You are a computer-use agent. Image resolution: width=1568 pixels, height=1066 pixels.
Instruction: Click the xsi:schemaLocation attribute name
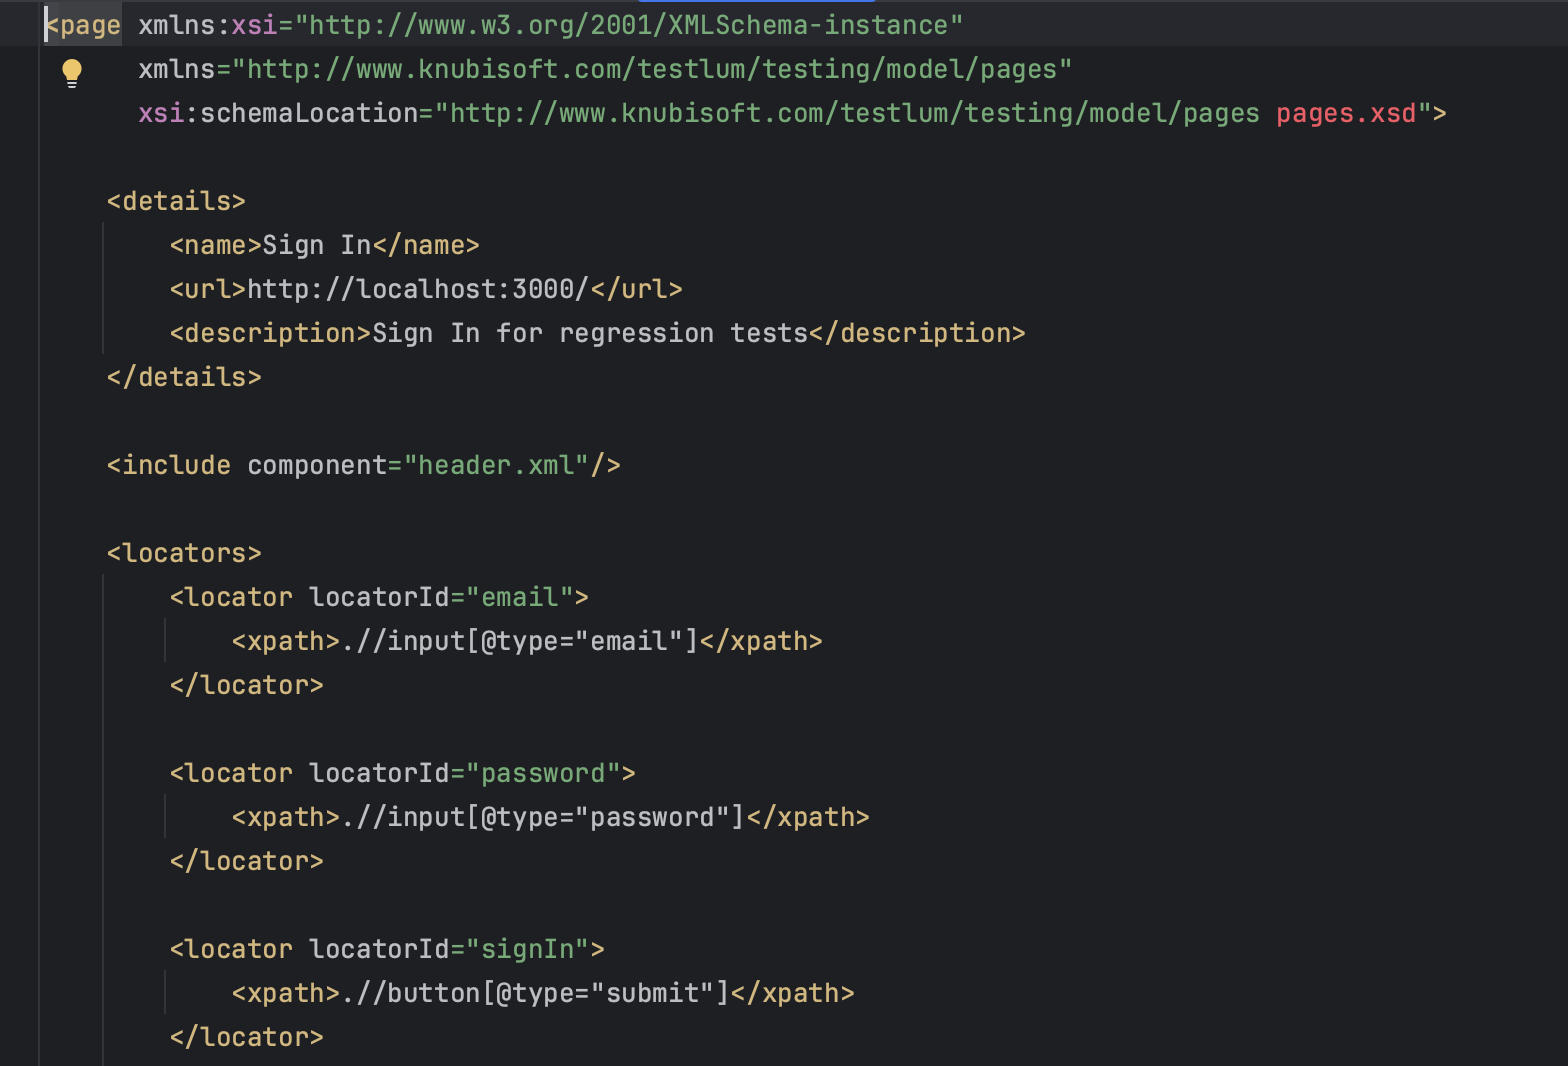[x=277, y=113]
